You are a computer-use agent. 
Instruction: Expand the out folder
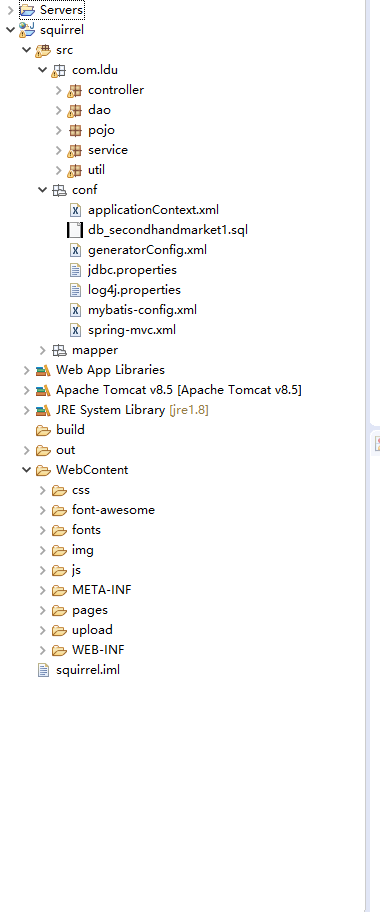(26, 450)
